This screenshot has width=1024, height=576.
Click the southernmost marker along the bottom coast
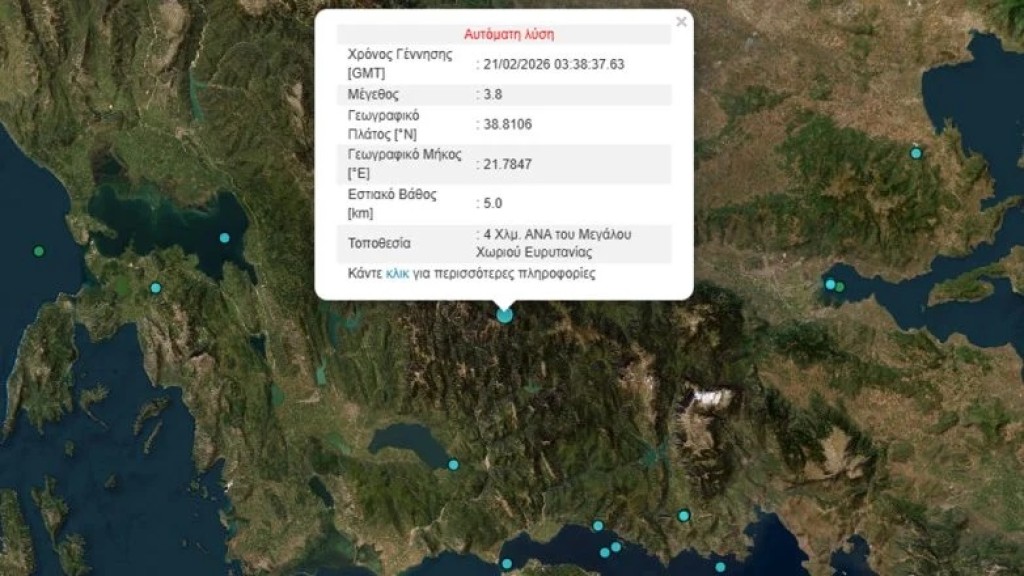(x=720, y=568)
